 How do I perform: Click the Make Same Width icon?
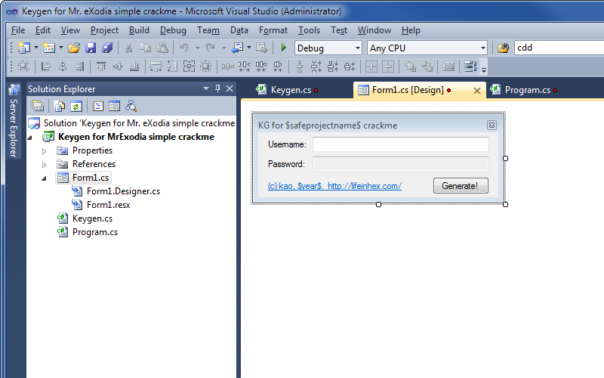(156, 67)
